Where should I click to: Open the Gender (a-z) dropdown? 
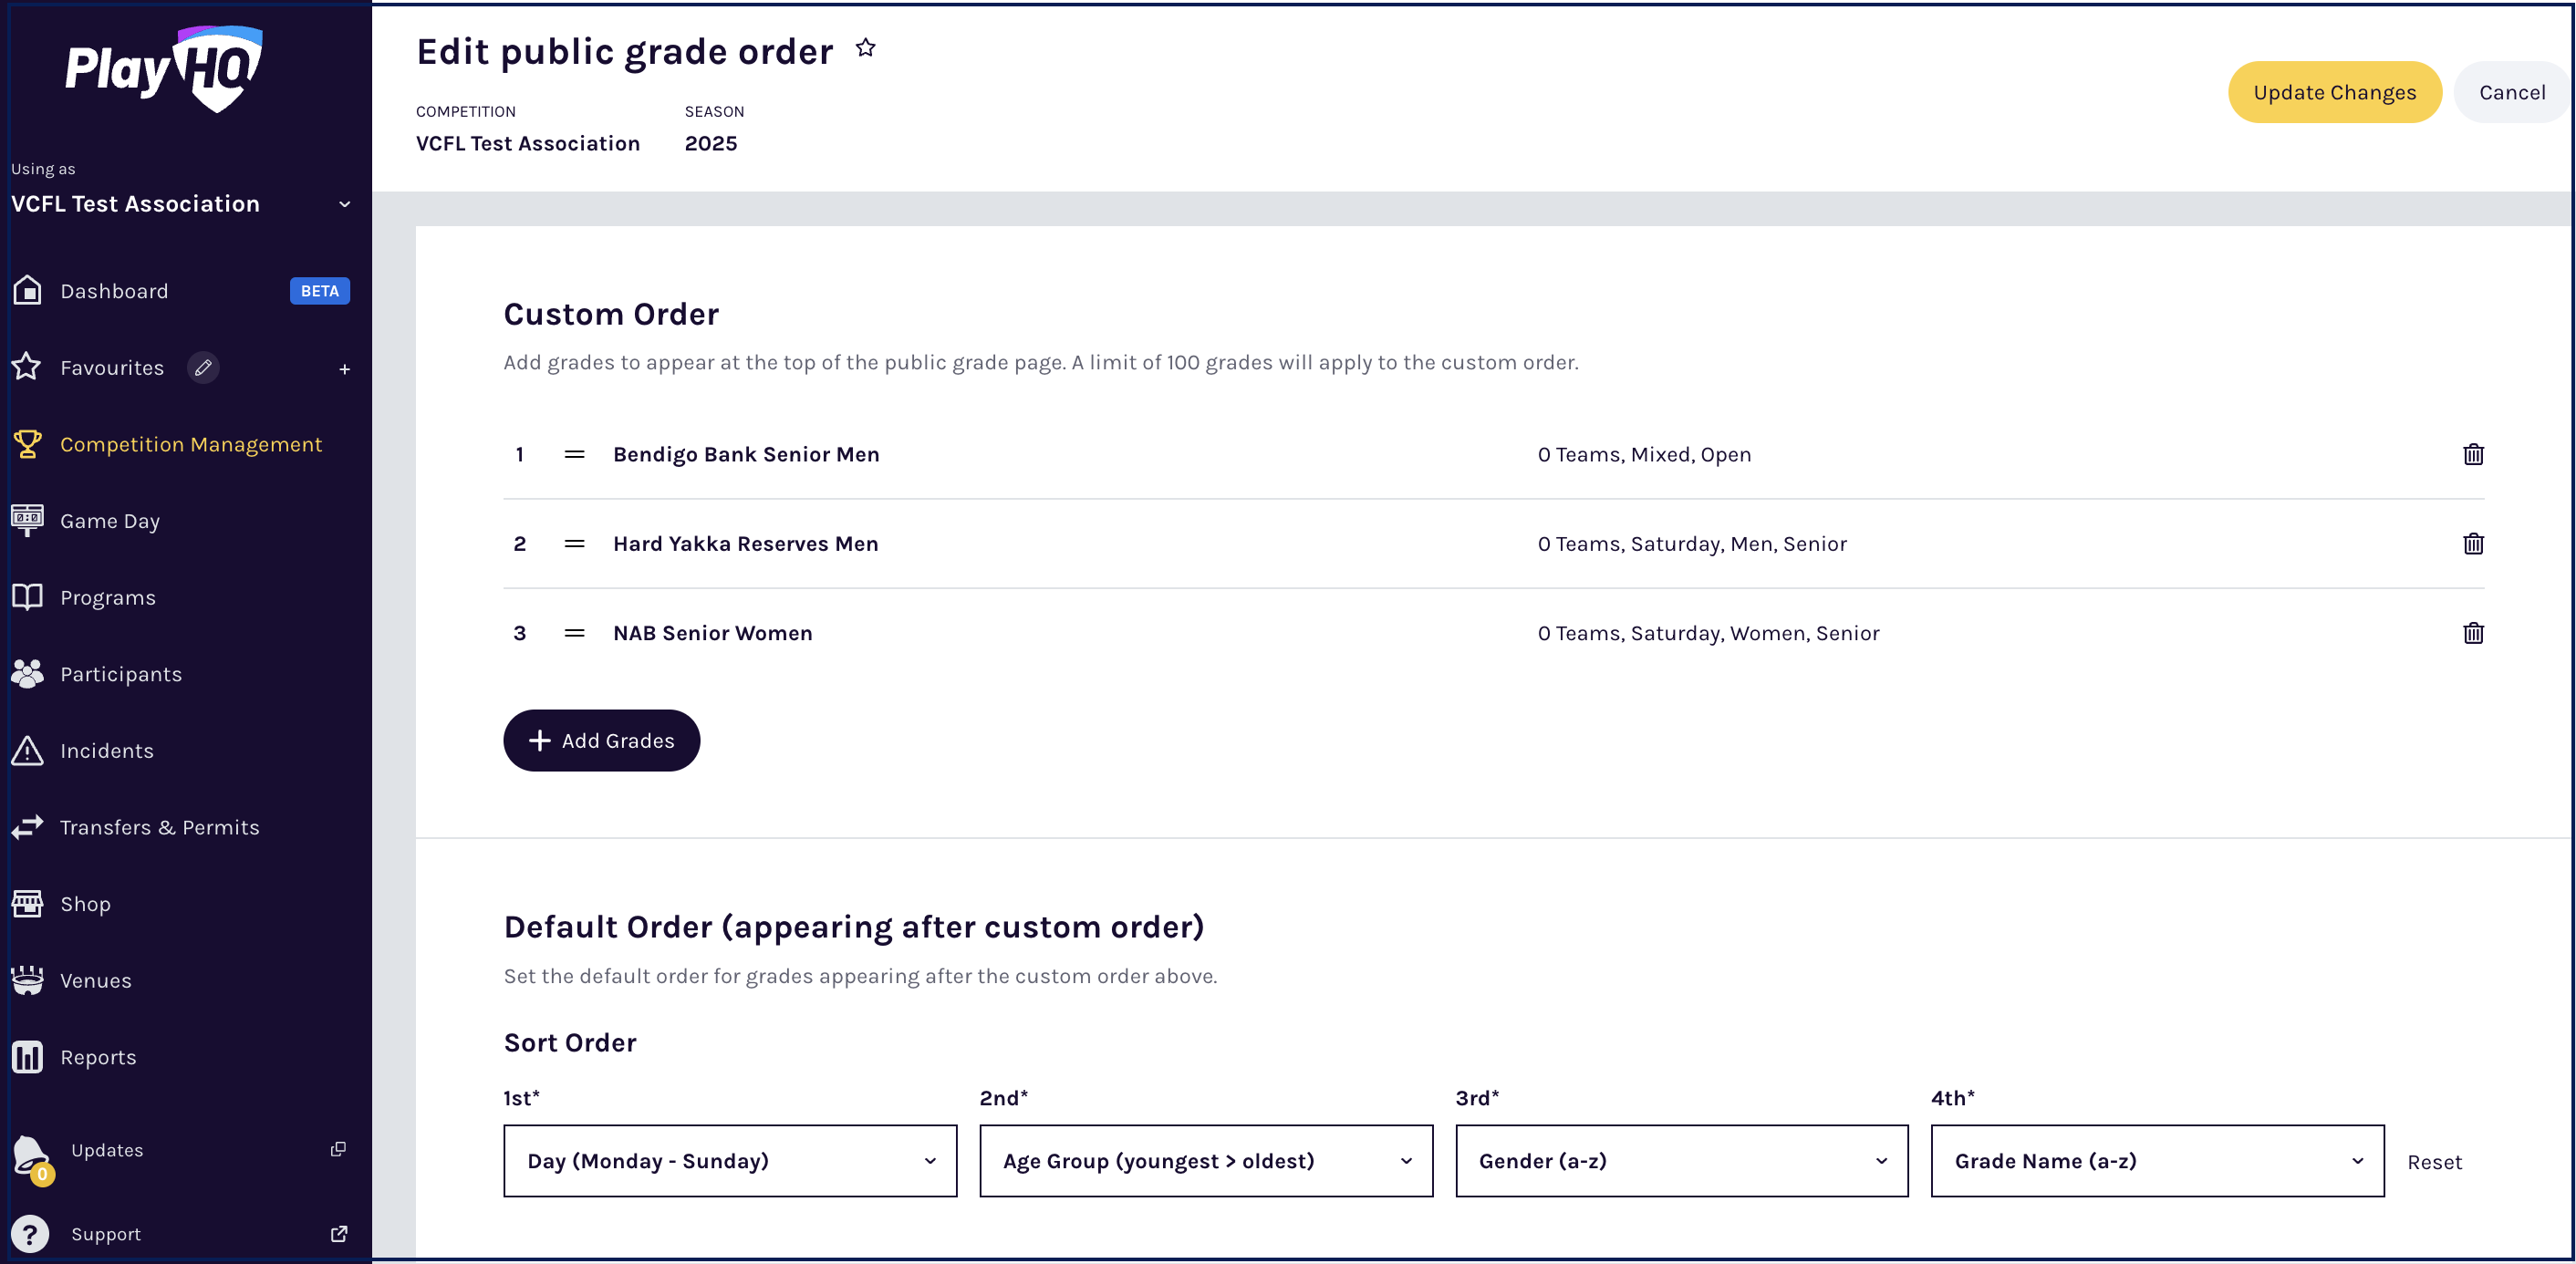(x=1681, y=1161)
